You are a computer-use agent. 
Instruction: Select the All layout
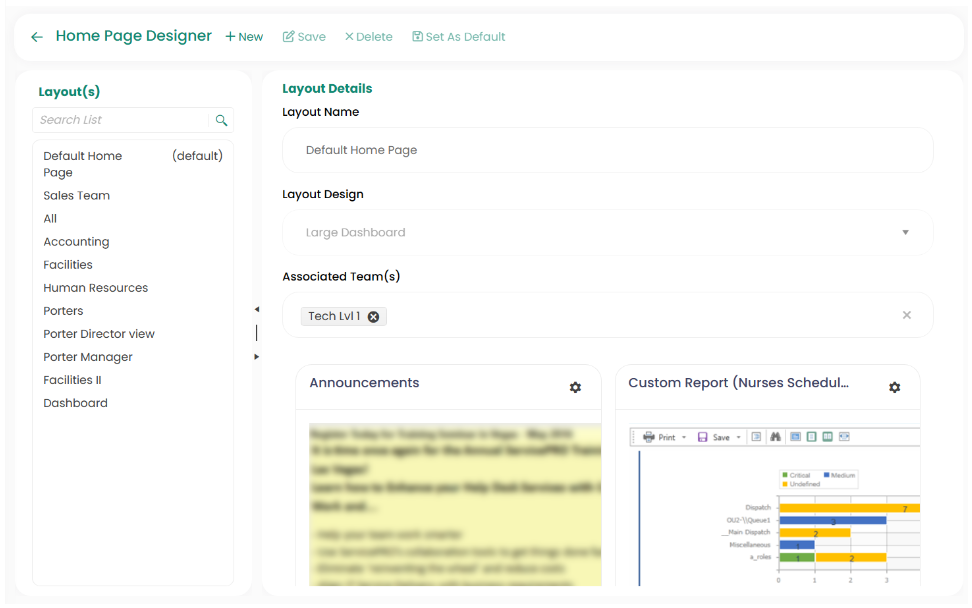133,219
